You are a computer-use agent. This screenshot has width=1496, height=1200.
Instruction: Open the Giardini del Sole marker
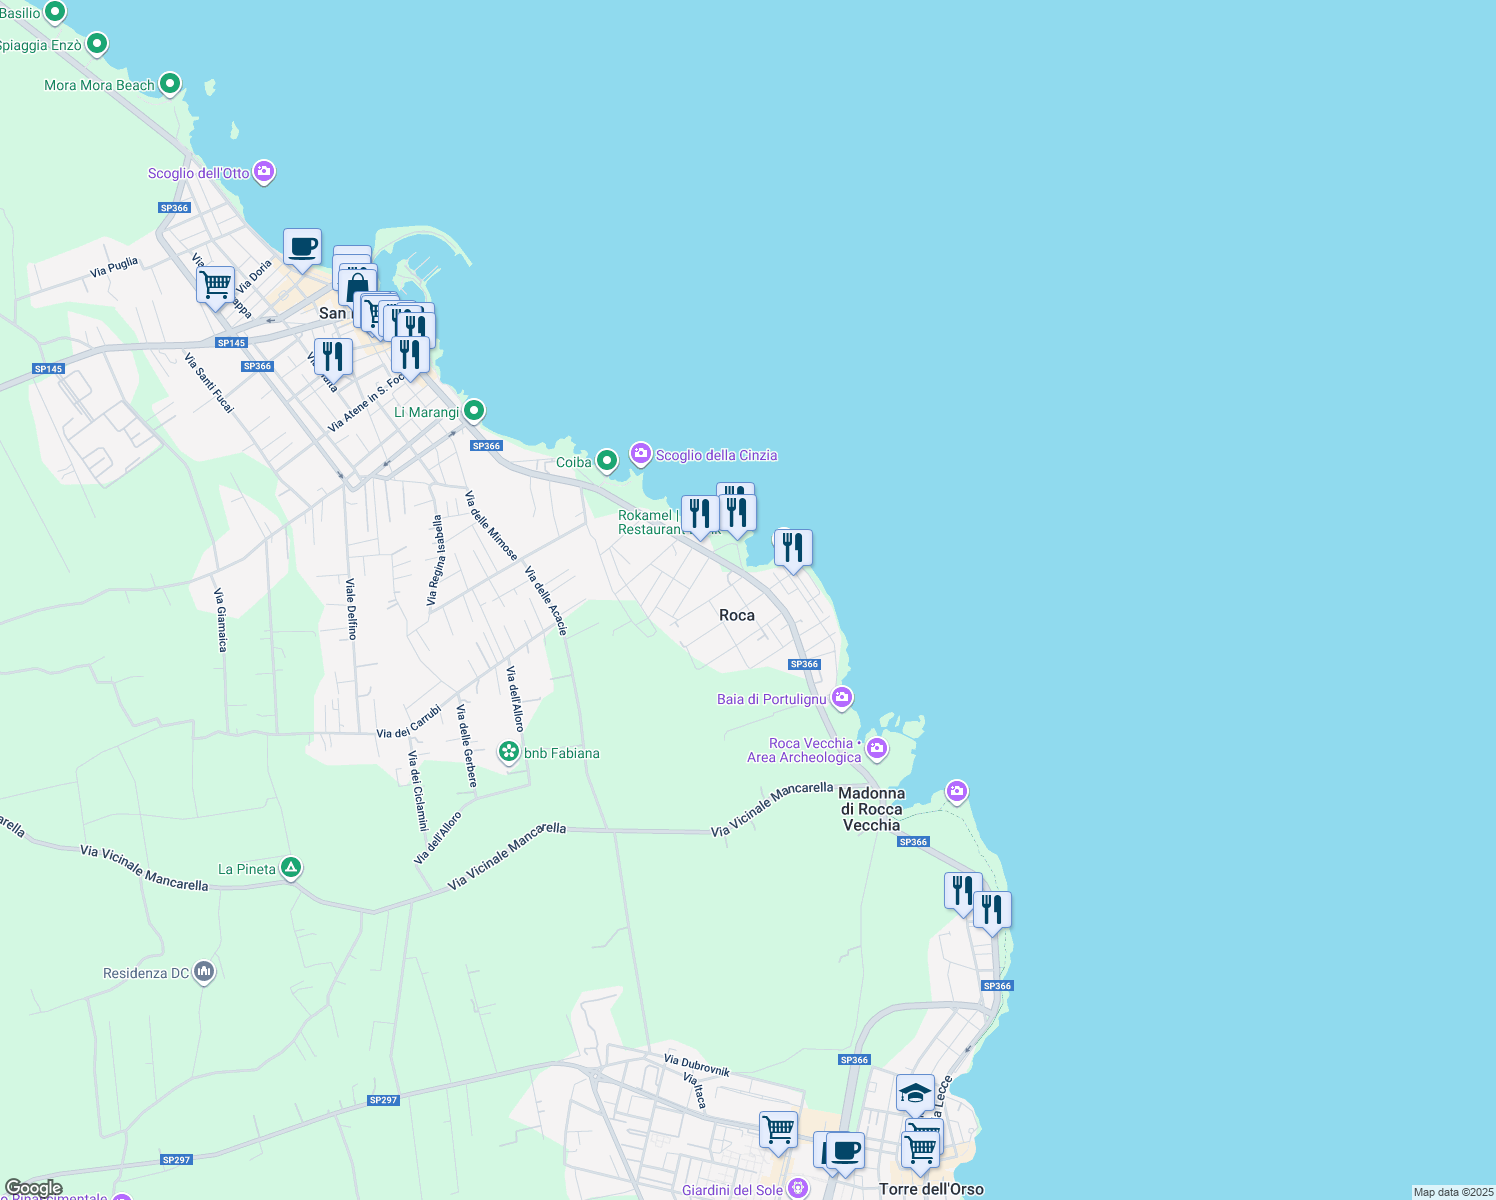(797, 1188)
